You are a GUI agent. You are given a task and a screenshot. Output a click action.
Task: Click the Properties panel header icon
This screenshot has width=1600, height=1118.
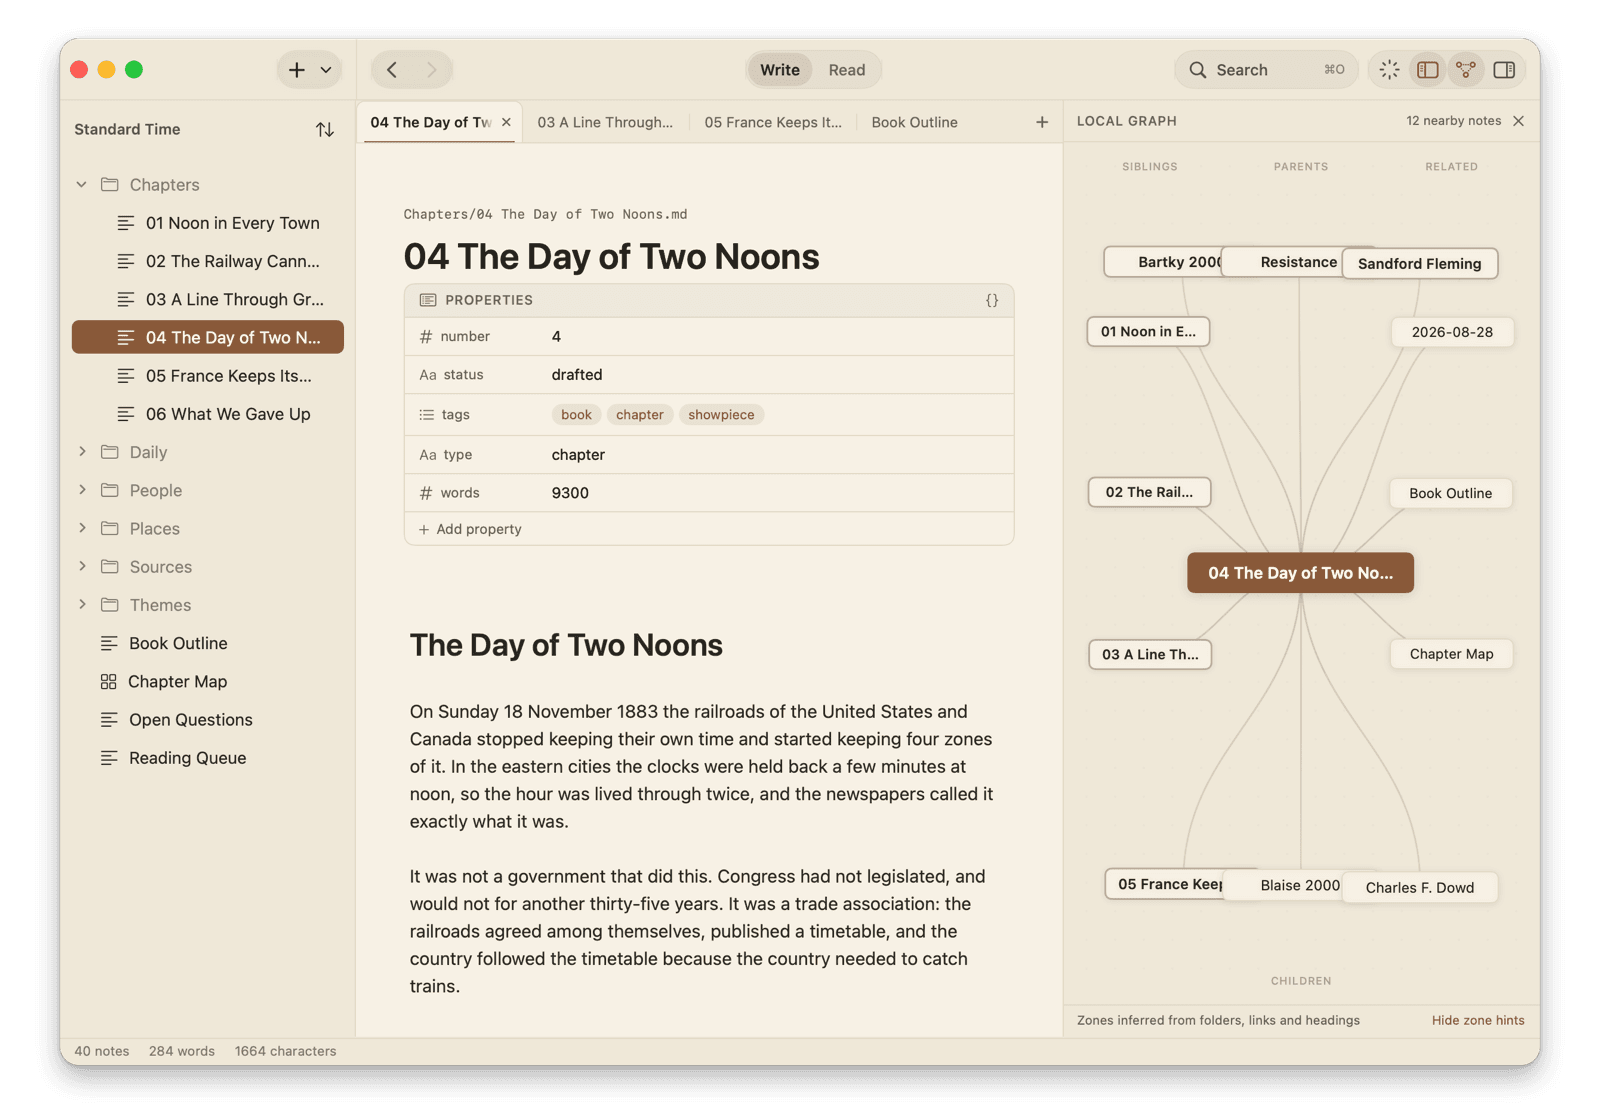[428, 300]
